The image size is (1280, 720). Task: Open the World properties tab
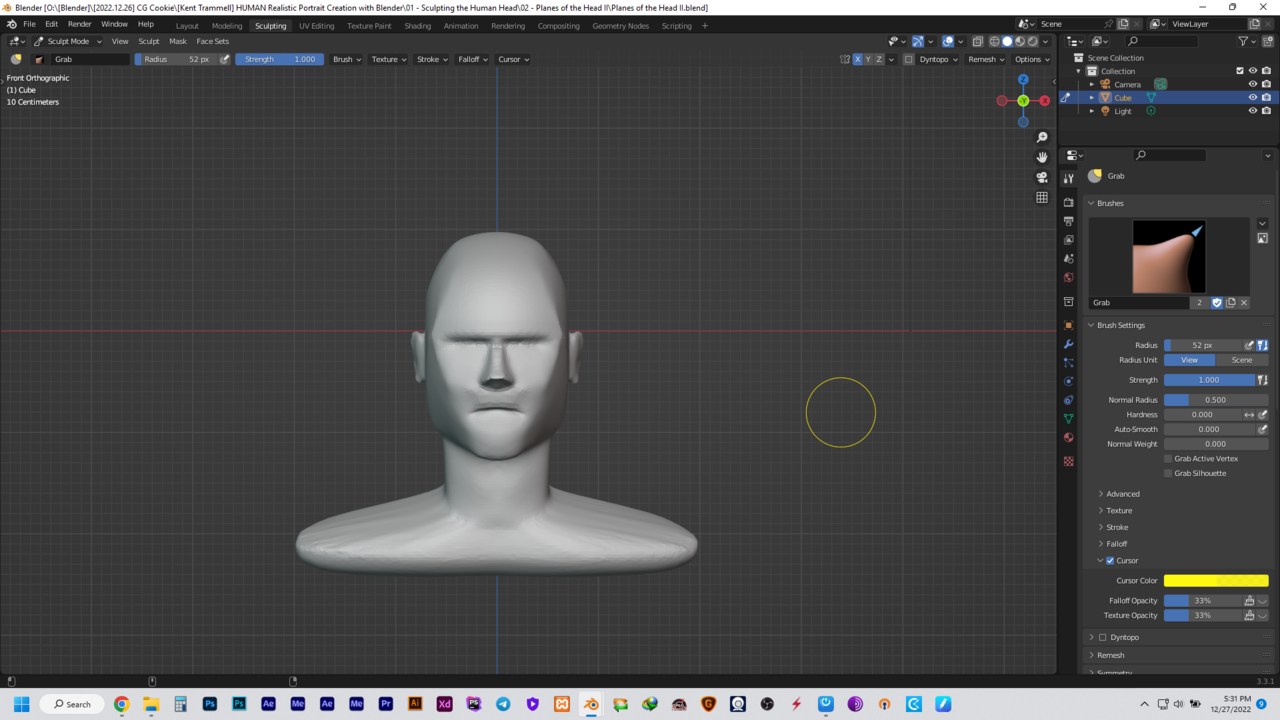(x=1069, y=278)
